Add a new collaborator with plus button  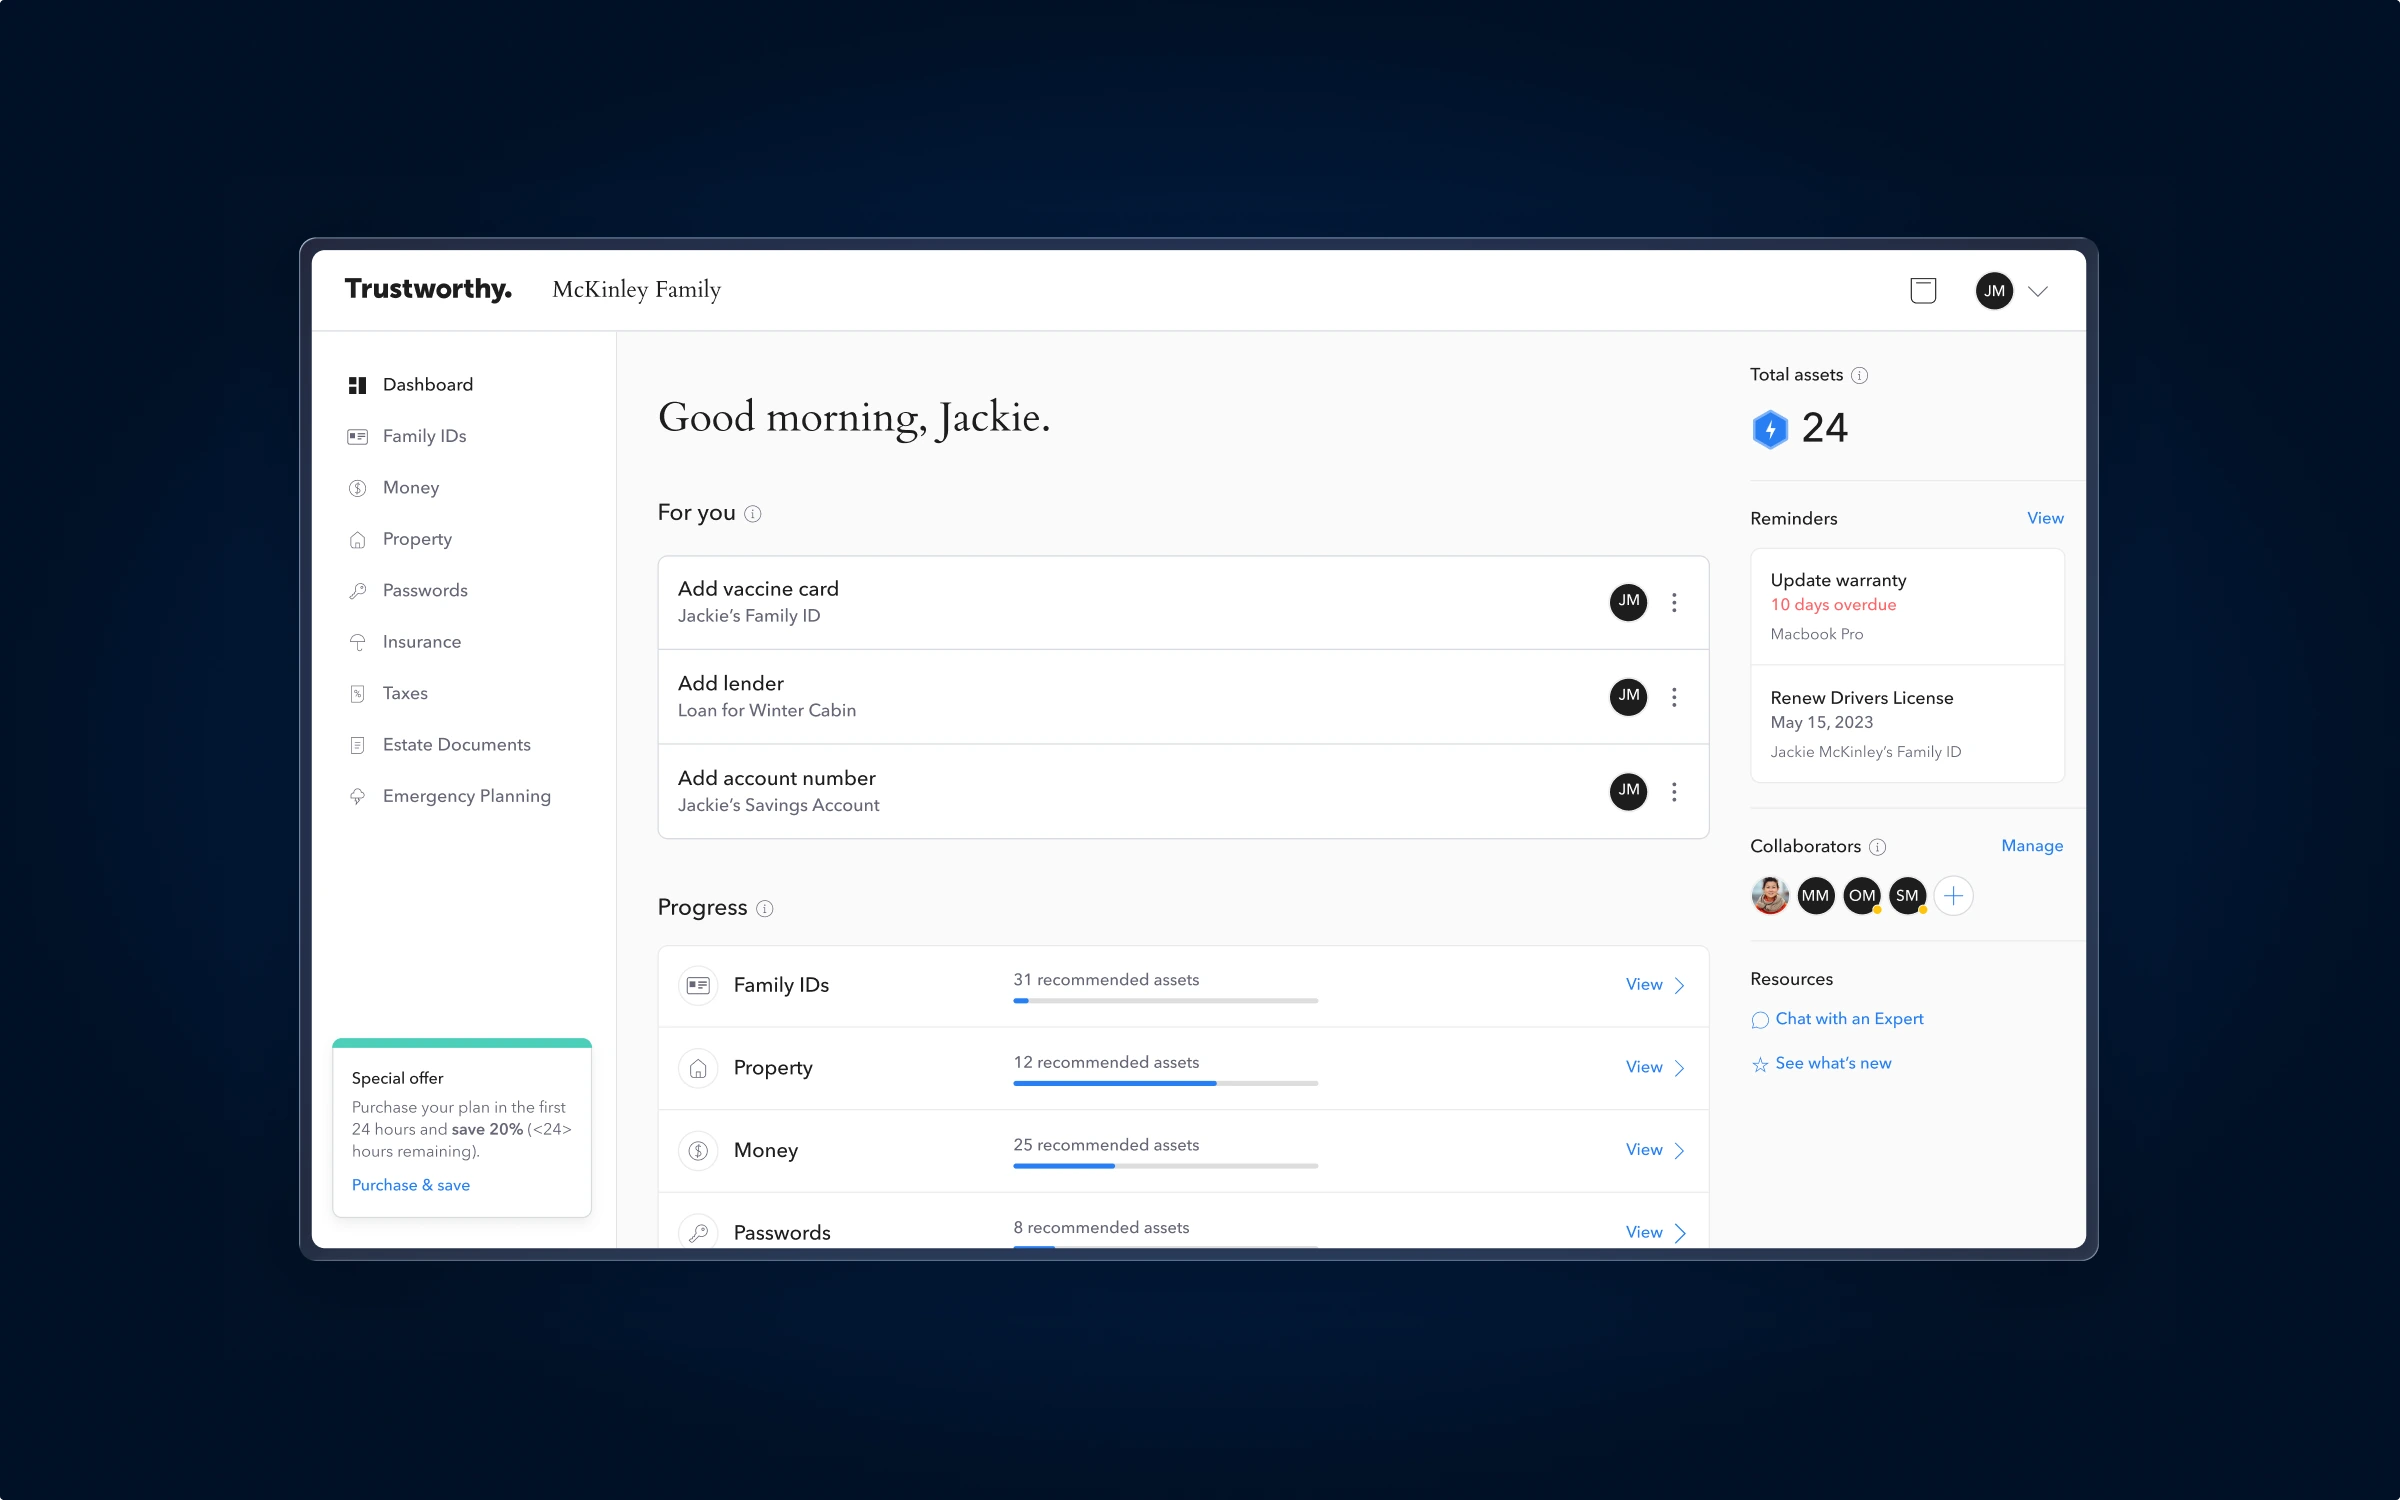pyautogui.click(x=1953, y=896)
